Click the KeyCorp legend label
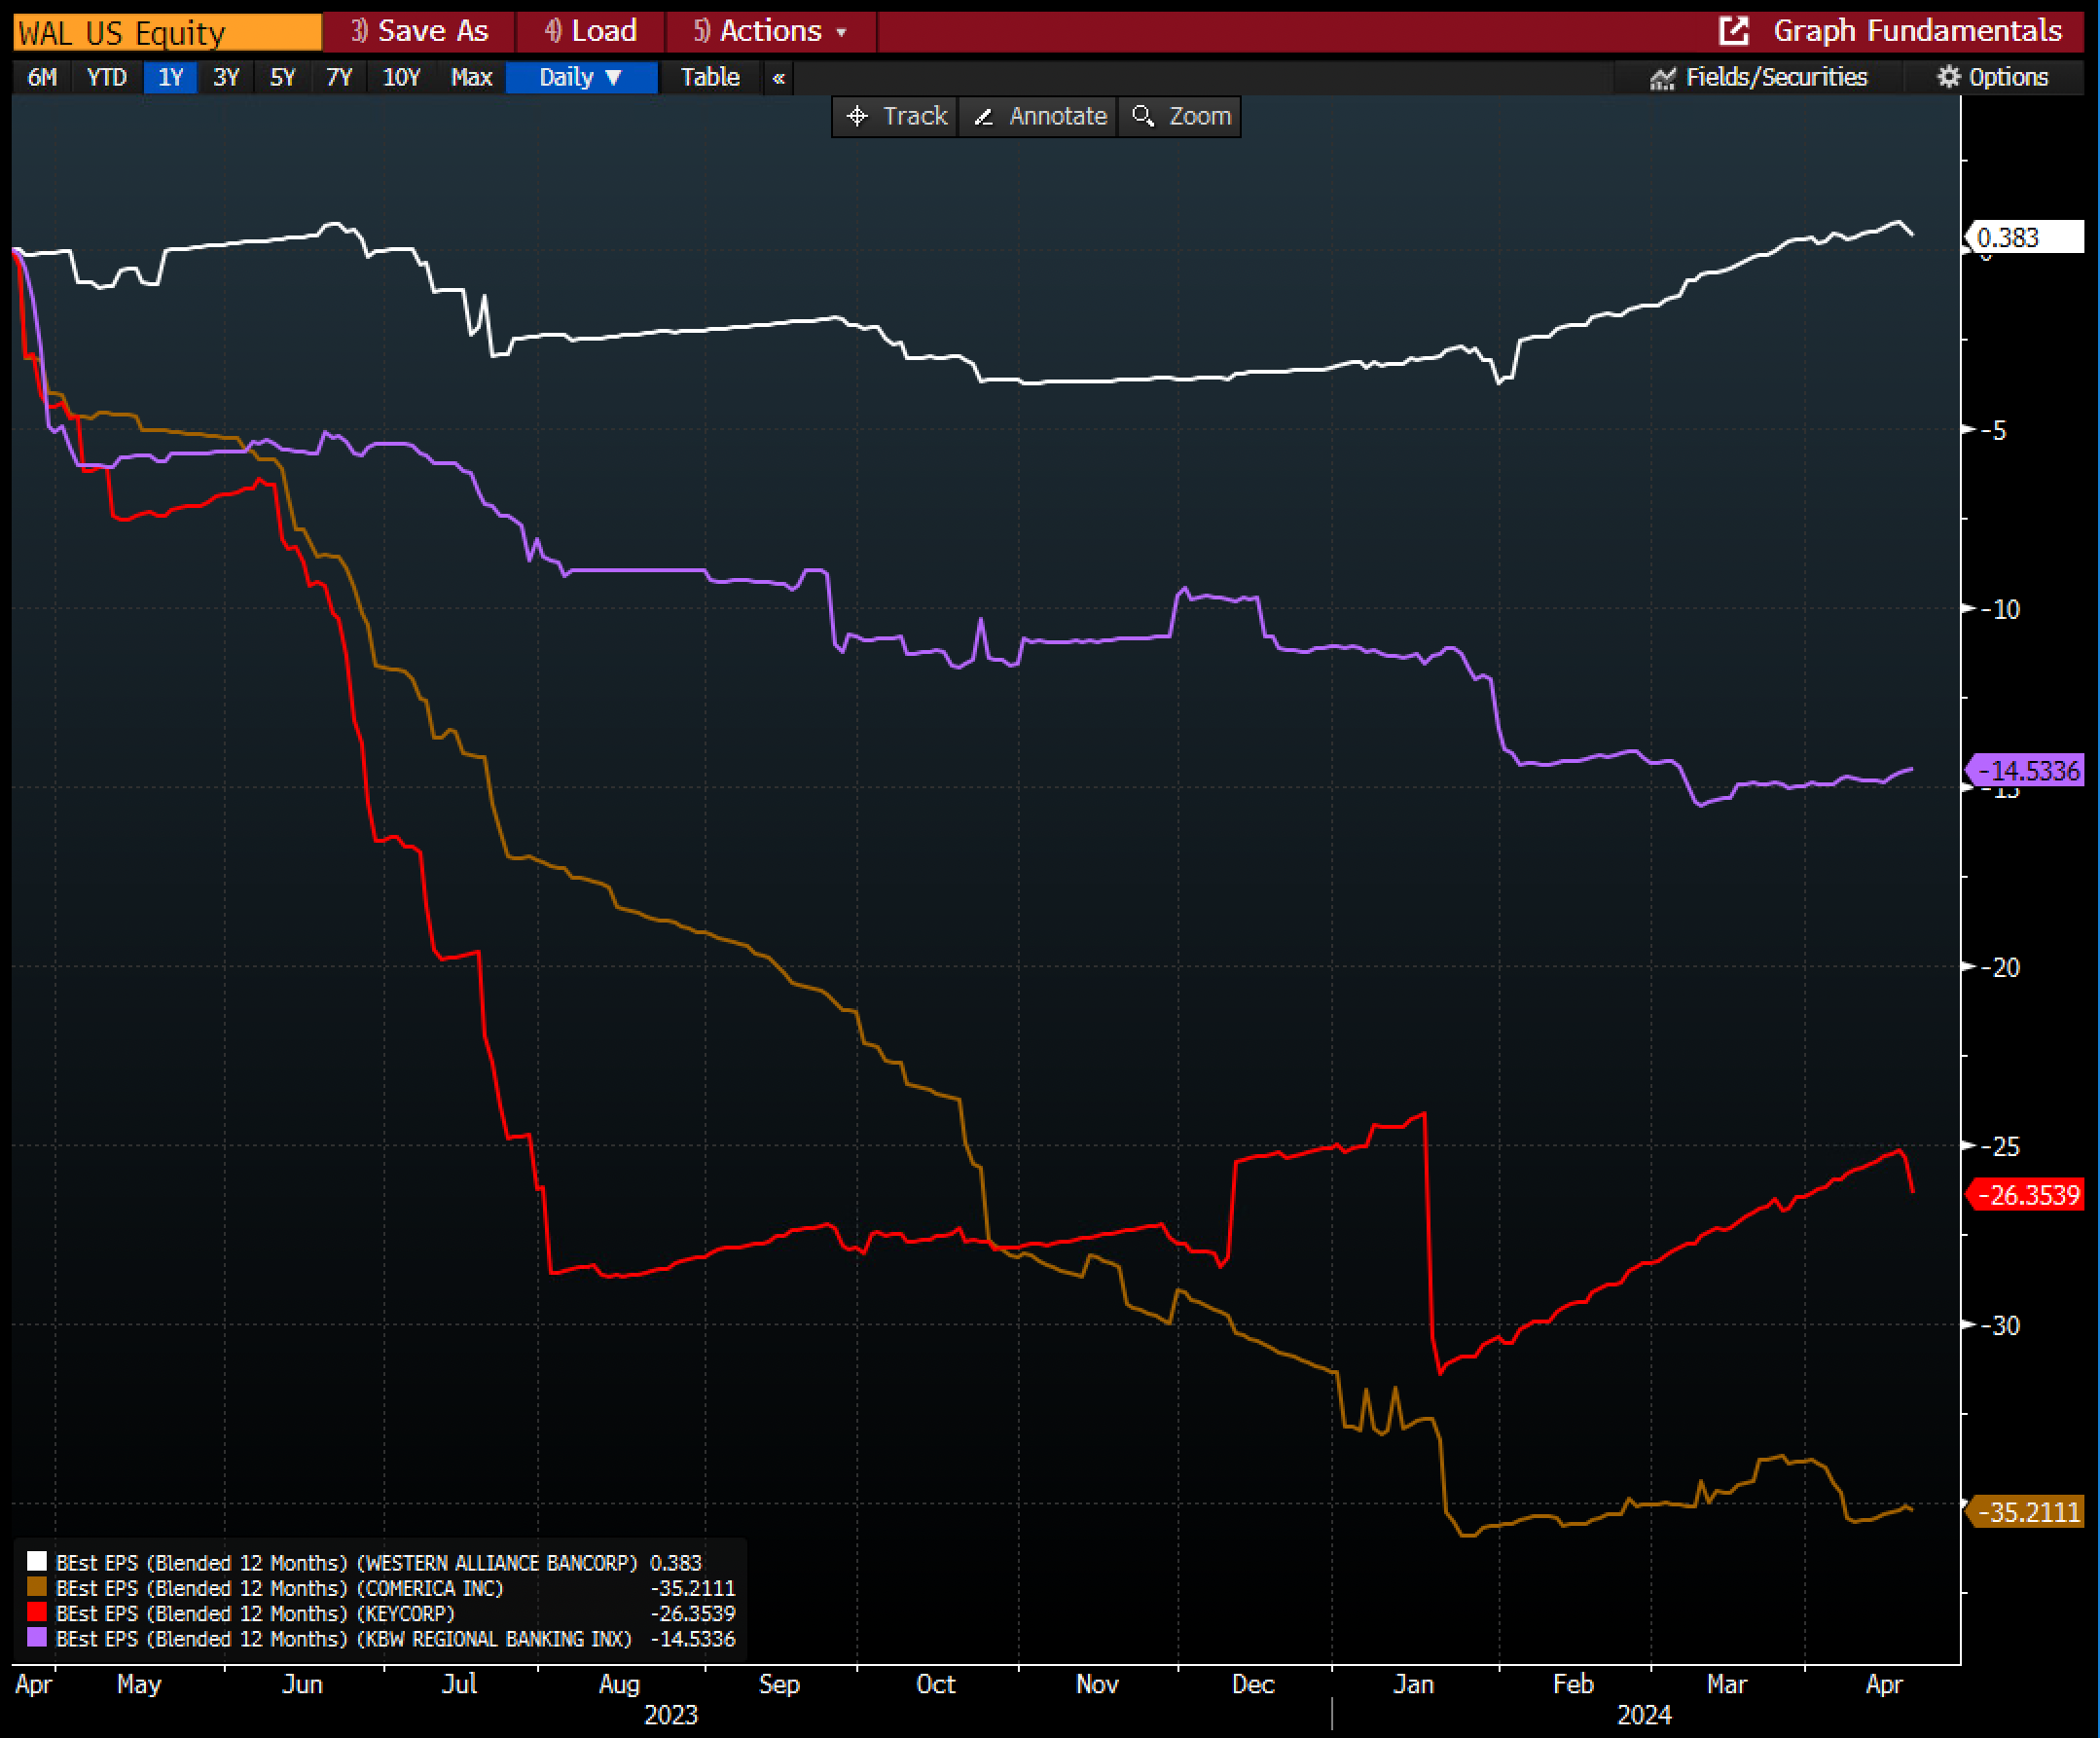 (255, 1614)
